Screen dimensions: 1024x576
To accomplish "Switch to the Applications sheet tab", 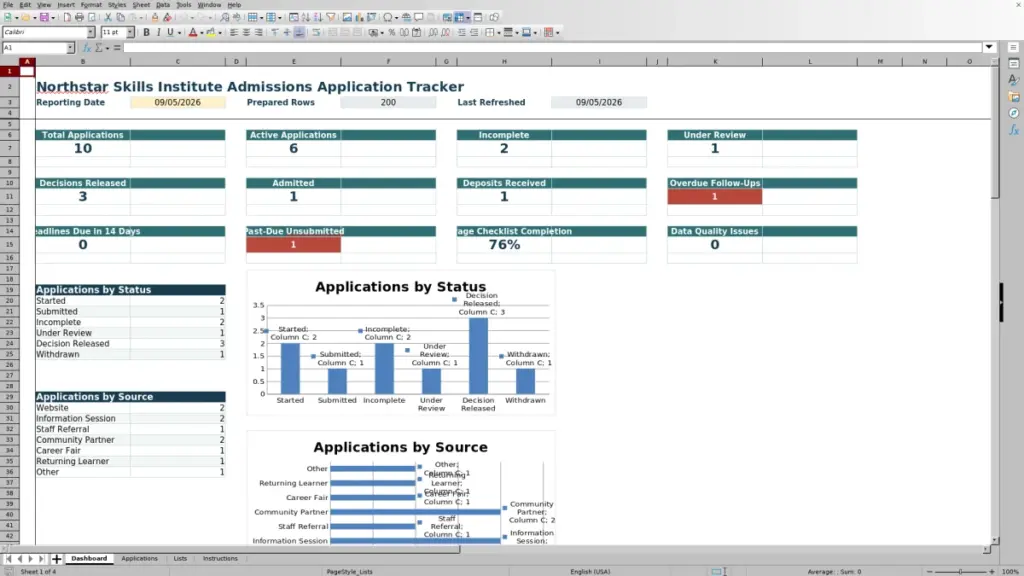I will click(139, 558).
